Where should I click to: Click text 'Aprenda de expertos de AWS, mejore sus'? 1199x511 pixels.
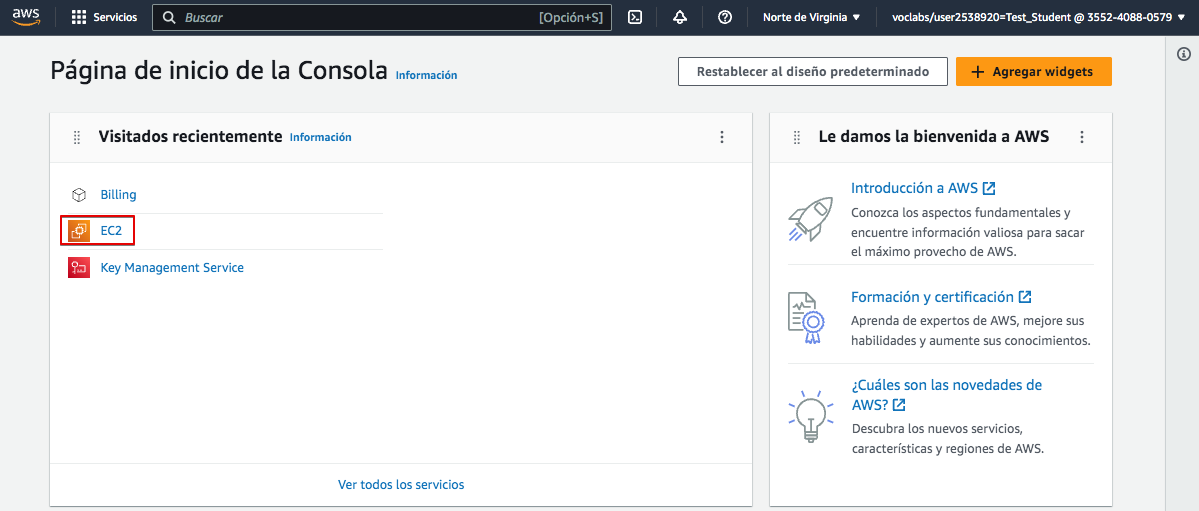pos(967,321)
